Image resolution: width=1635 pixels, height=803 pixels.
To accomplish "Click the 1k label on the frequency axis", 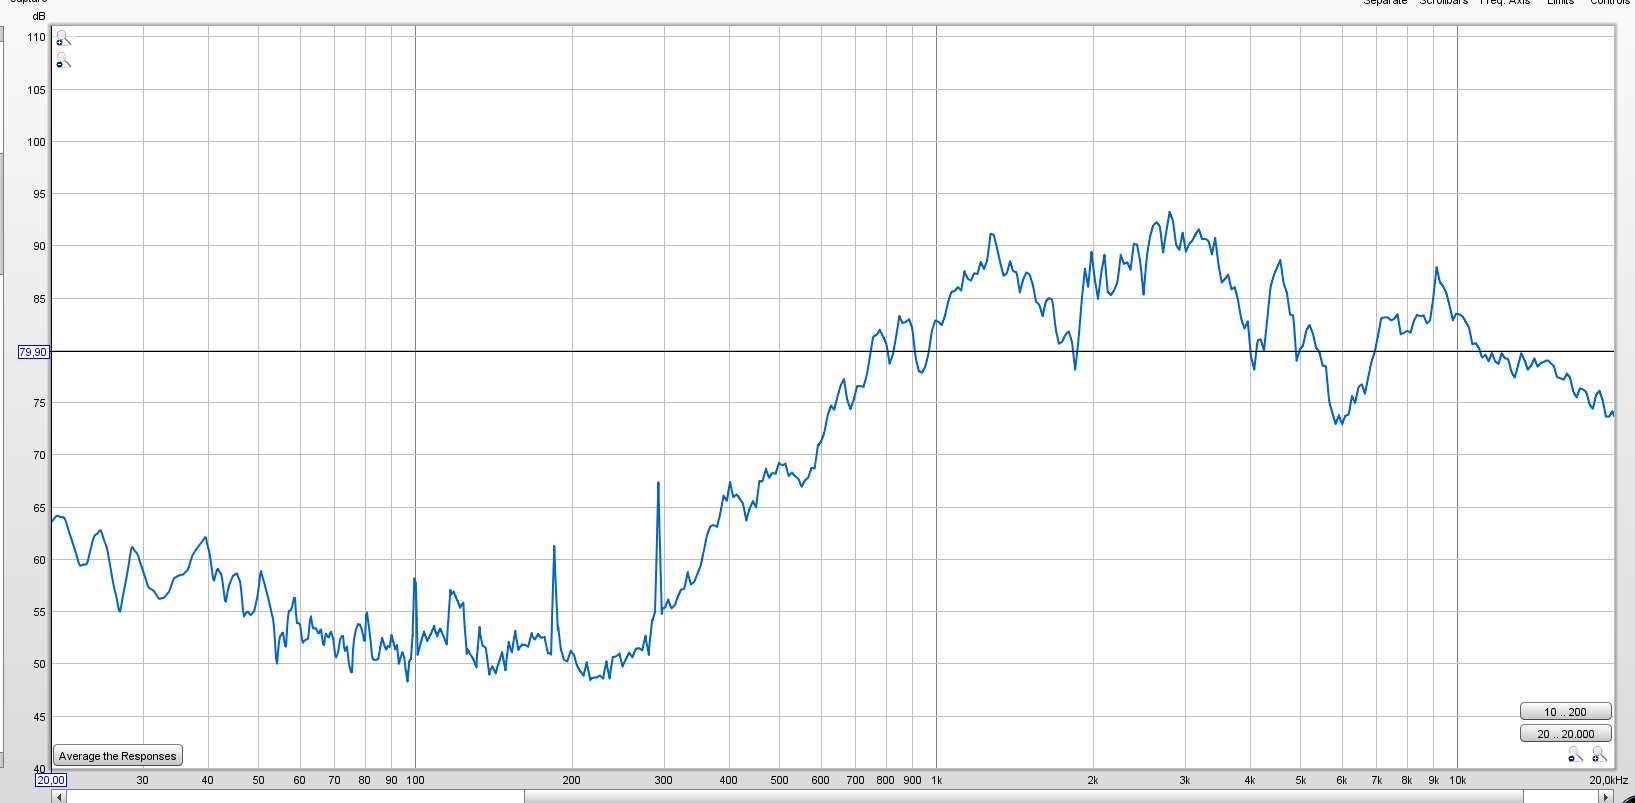I will [936, 780].
